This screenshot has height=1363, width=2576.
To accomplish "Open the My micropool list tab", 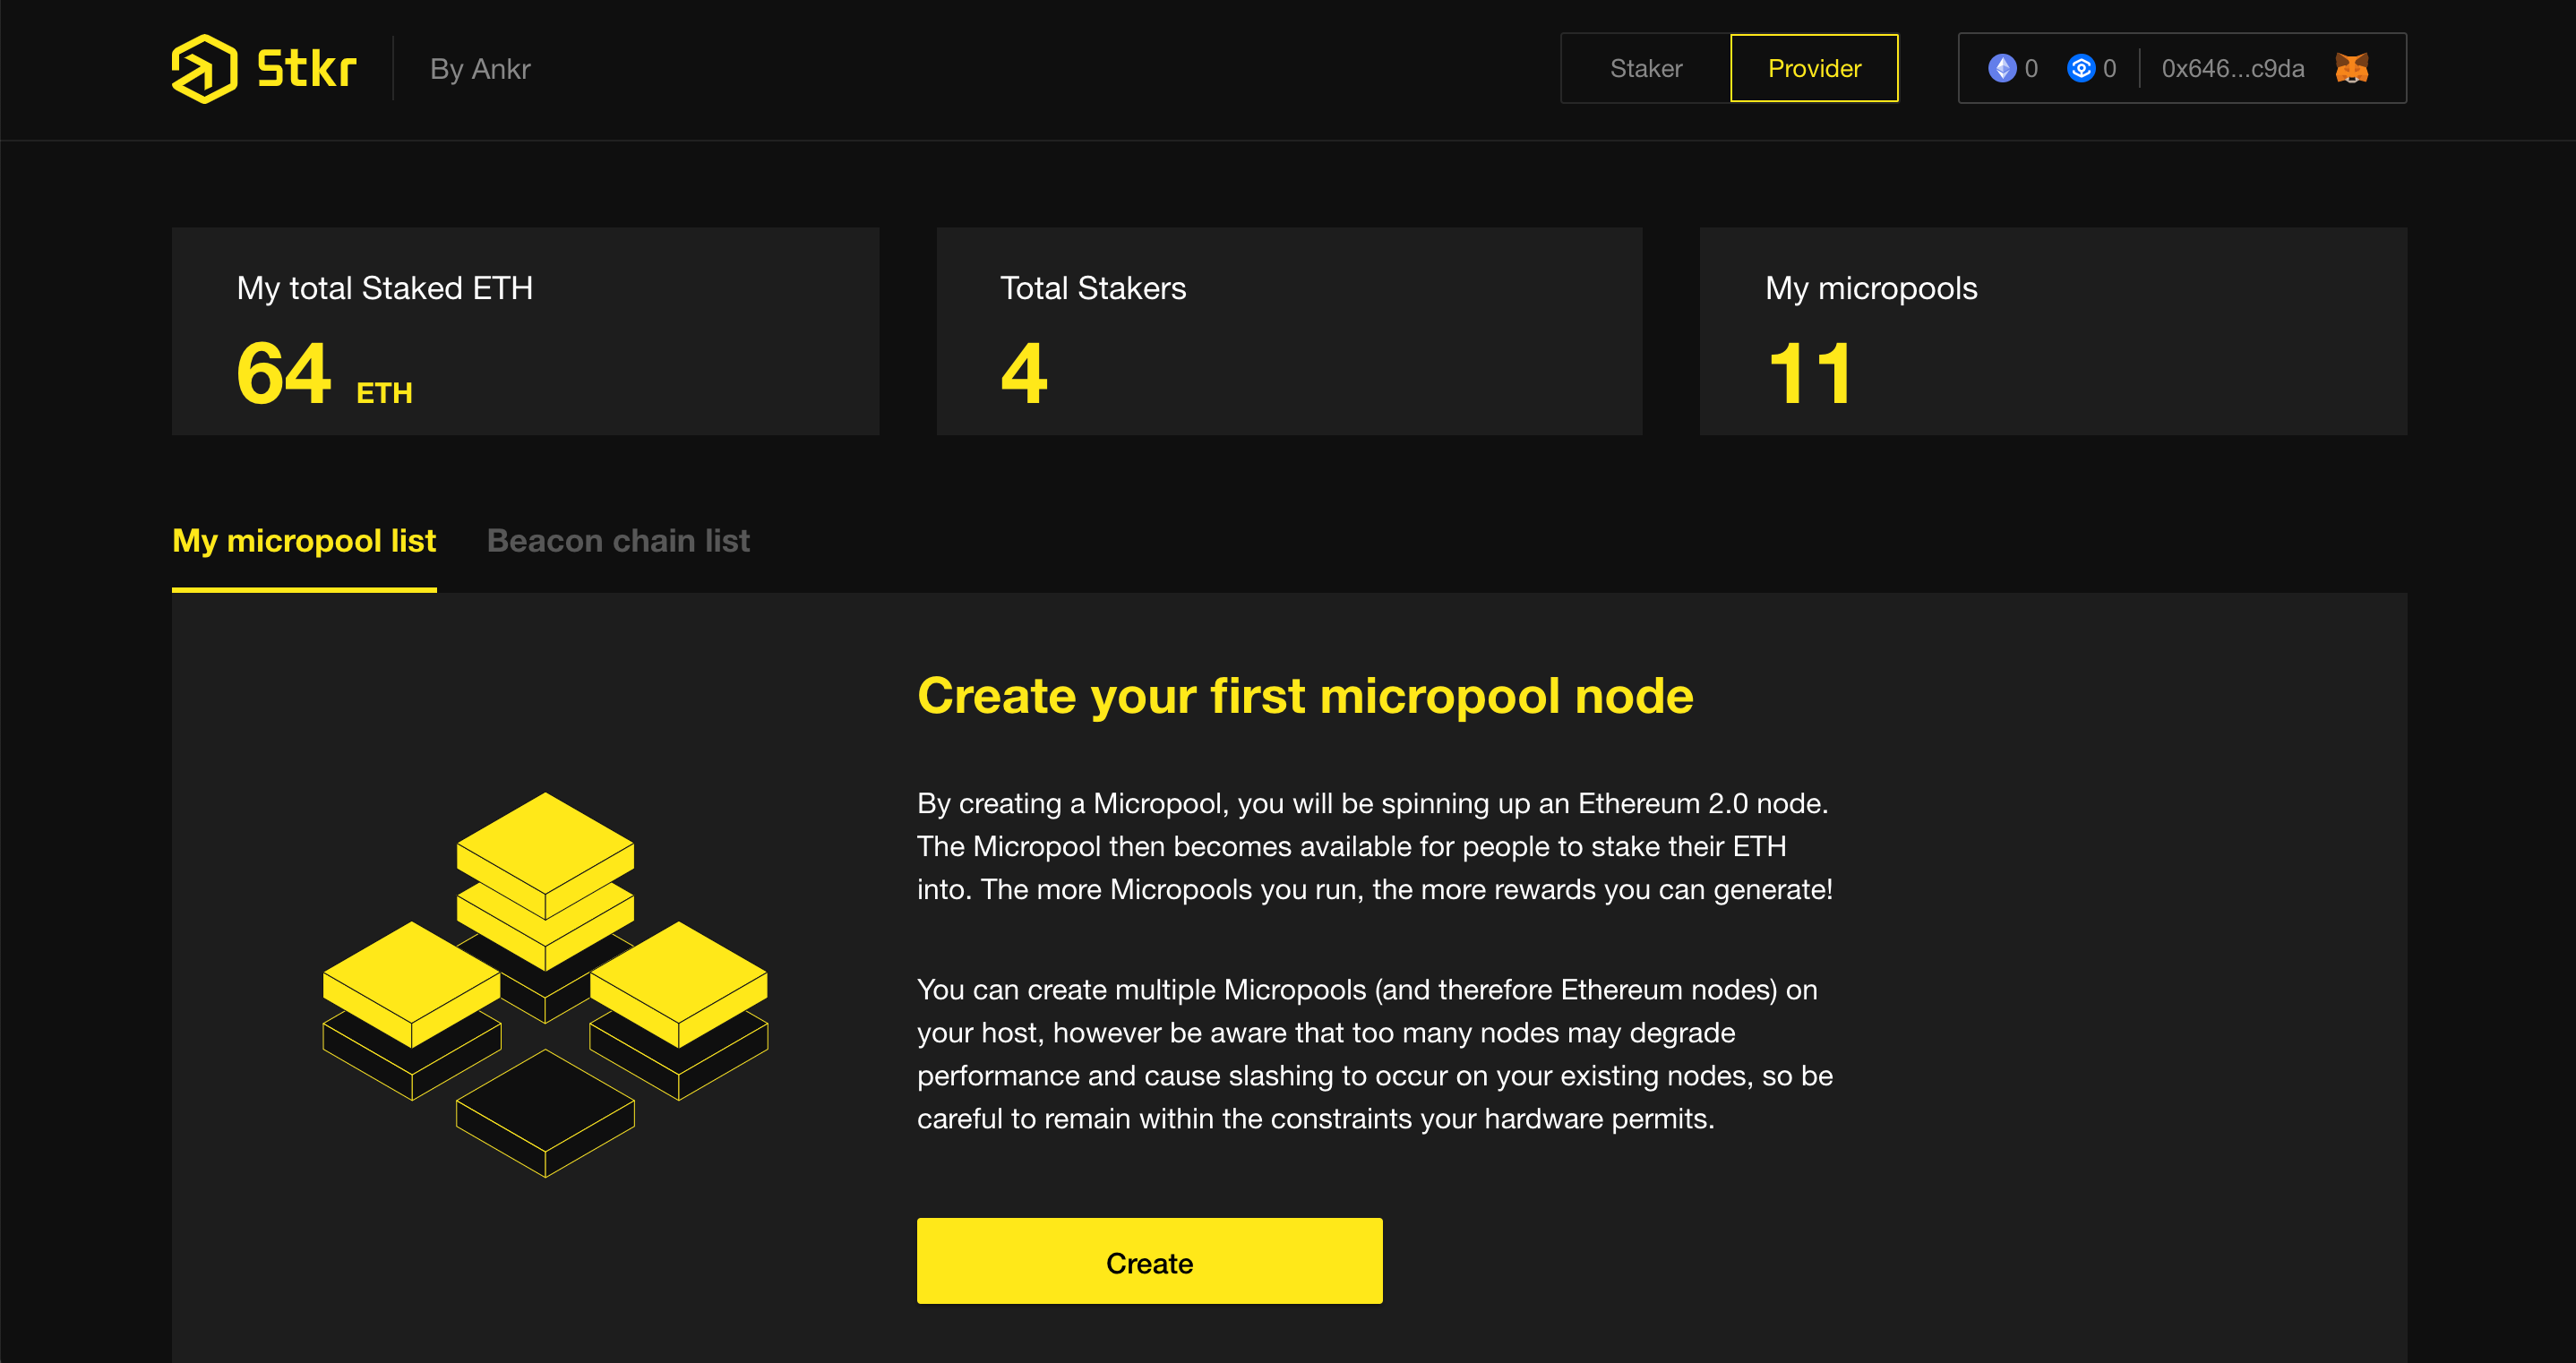I will (304, 541).
